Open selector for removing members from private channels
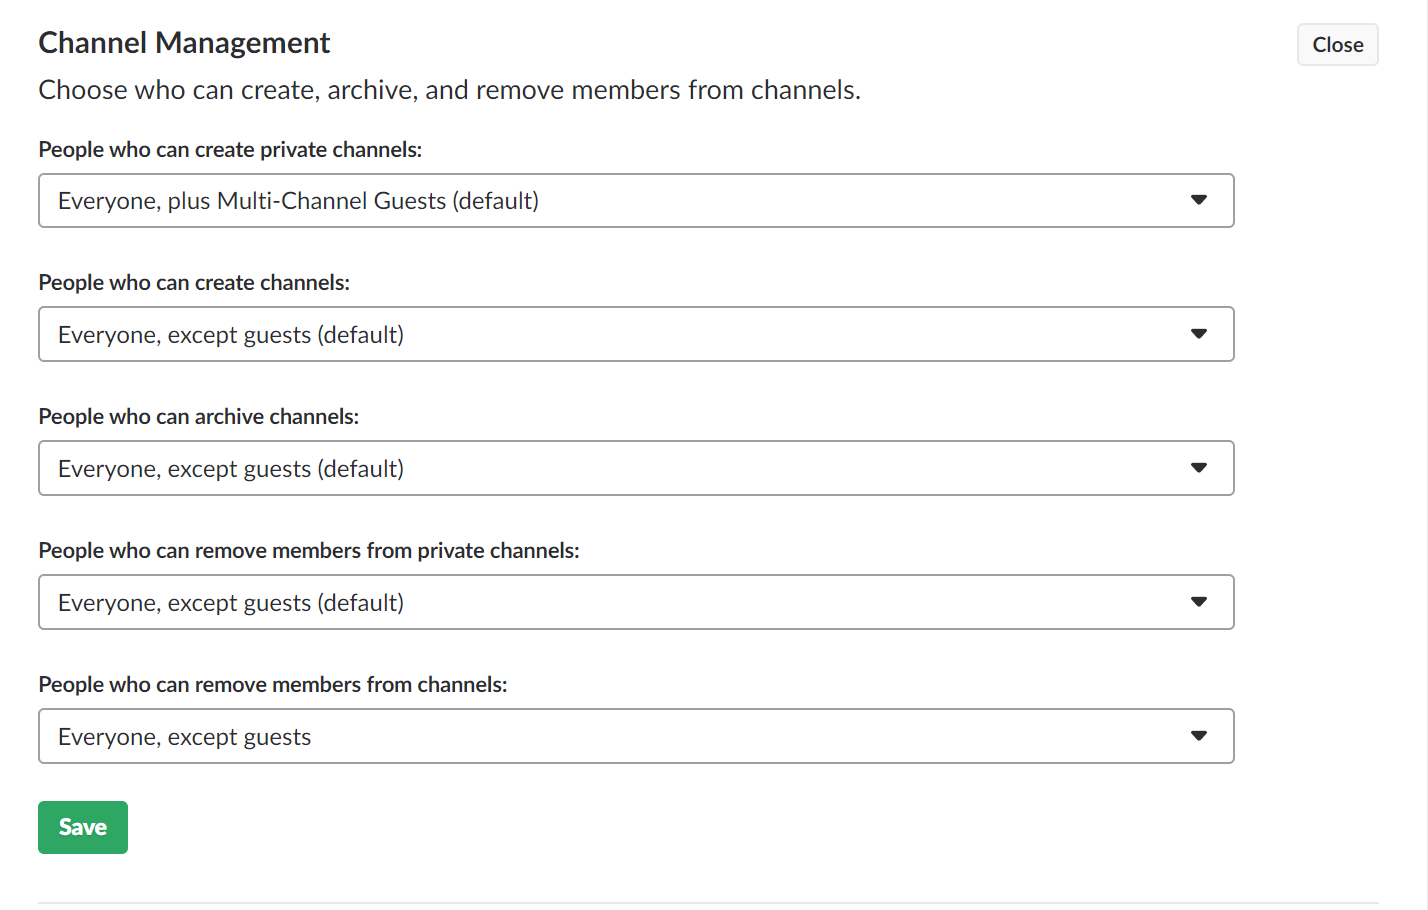The image size is (1428, 910). pos(636,602)
